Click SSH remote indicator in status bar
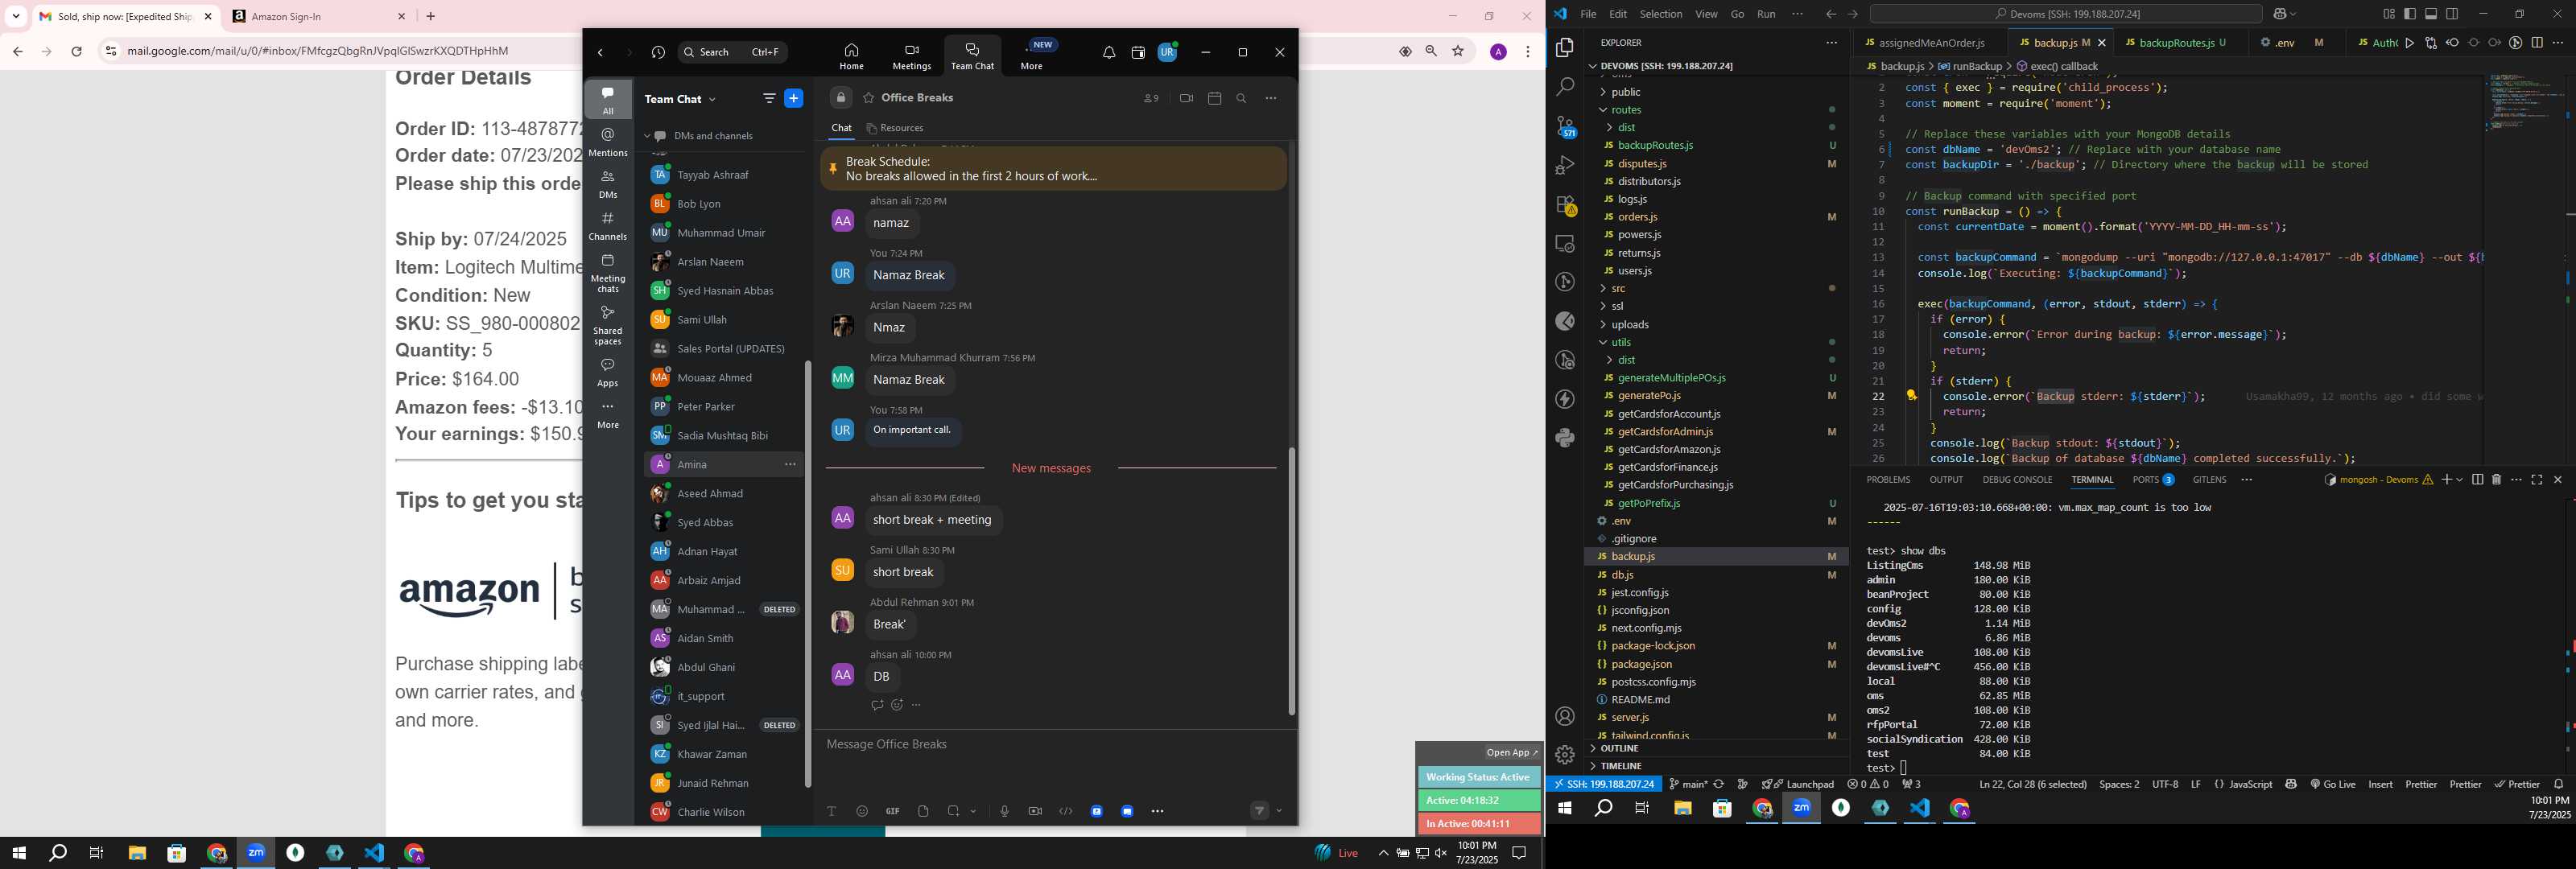 [1604, 784]
